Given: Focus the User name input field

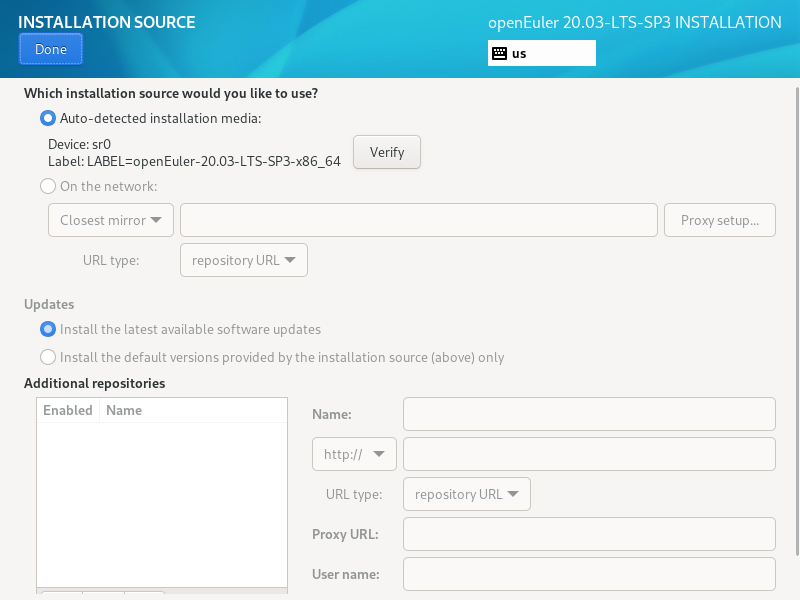Looking at the screenshot, I should [589, 574].
